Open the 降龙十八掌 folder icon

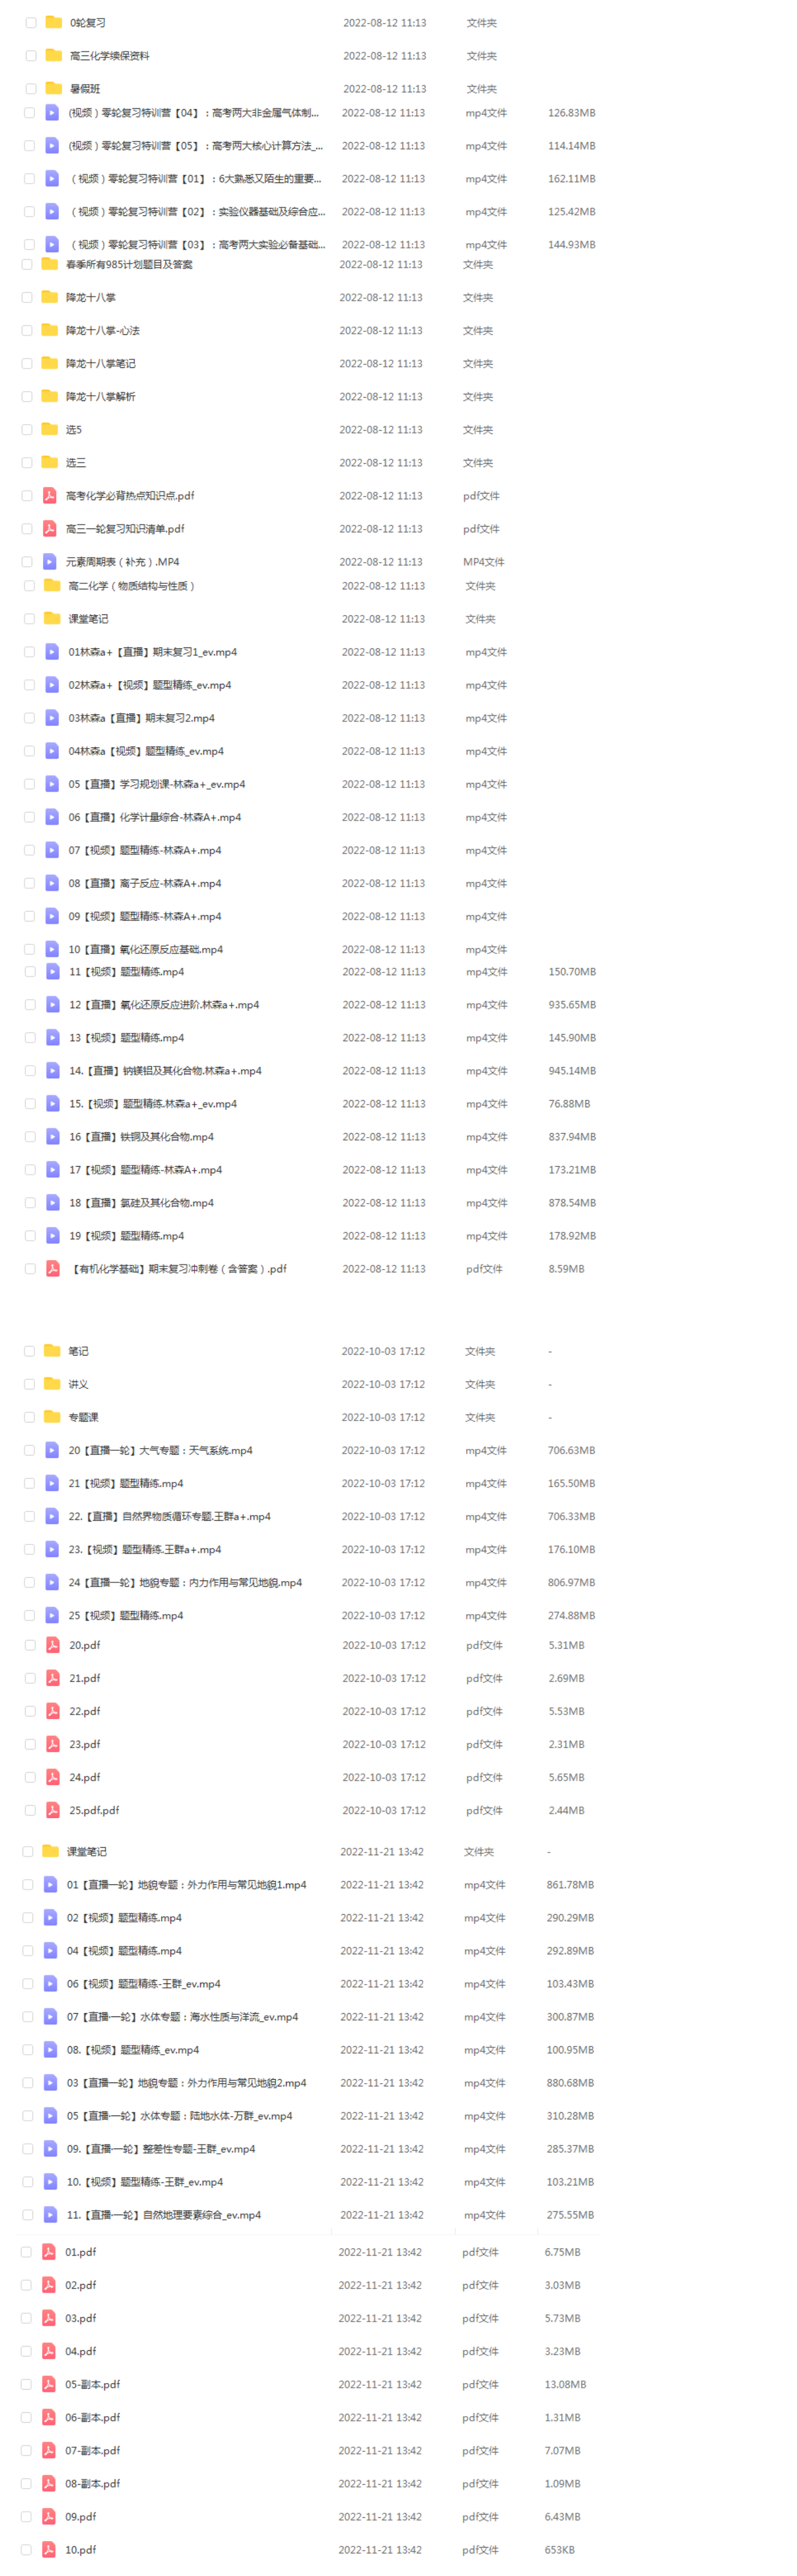tap(49, 297)
